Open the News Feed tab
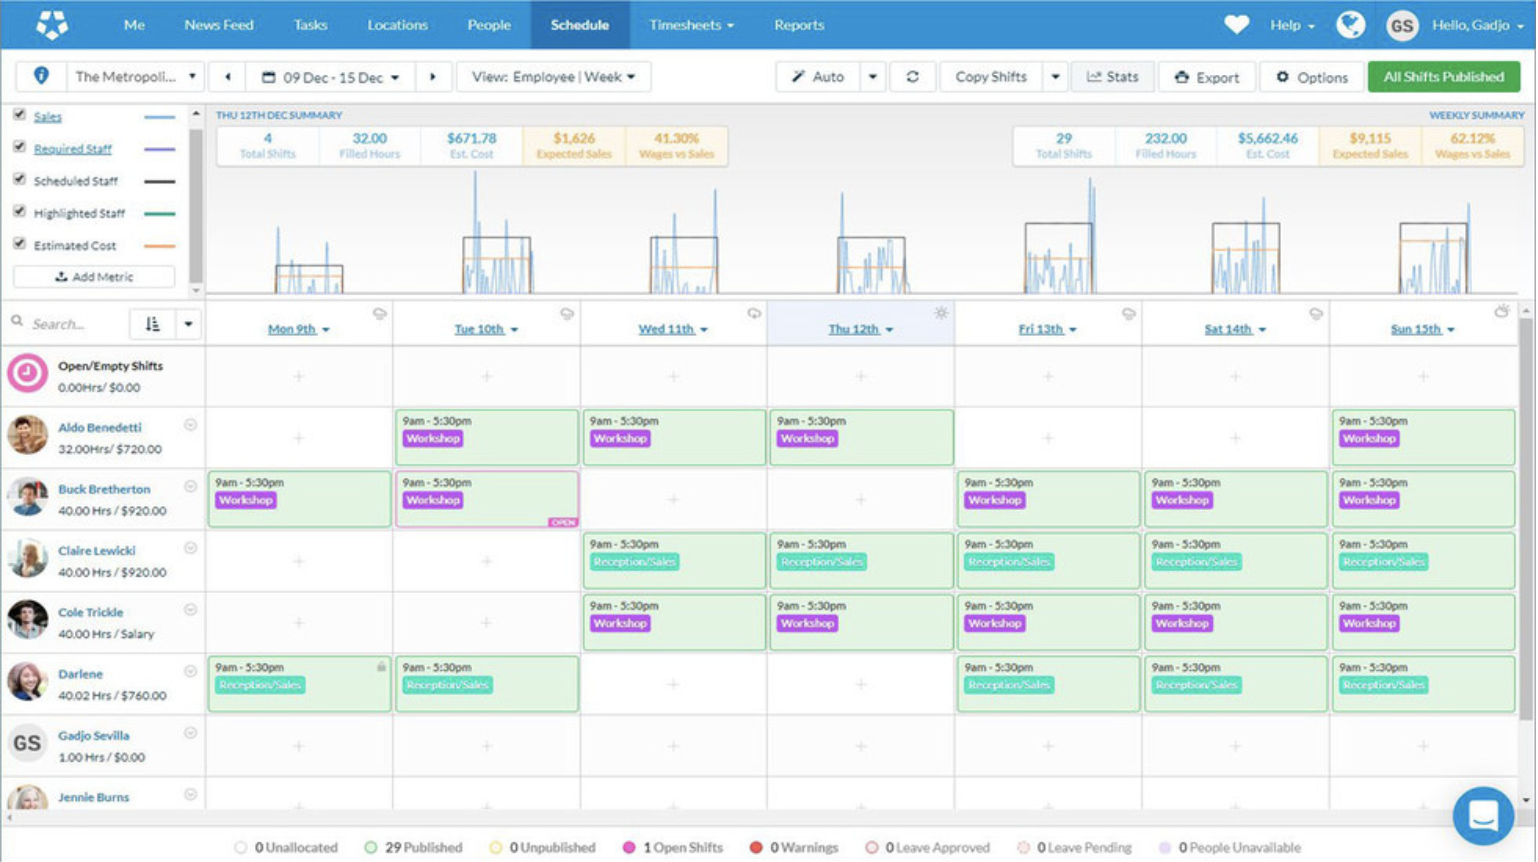Screen dimensions: 1538x862 tap(218, 25)
